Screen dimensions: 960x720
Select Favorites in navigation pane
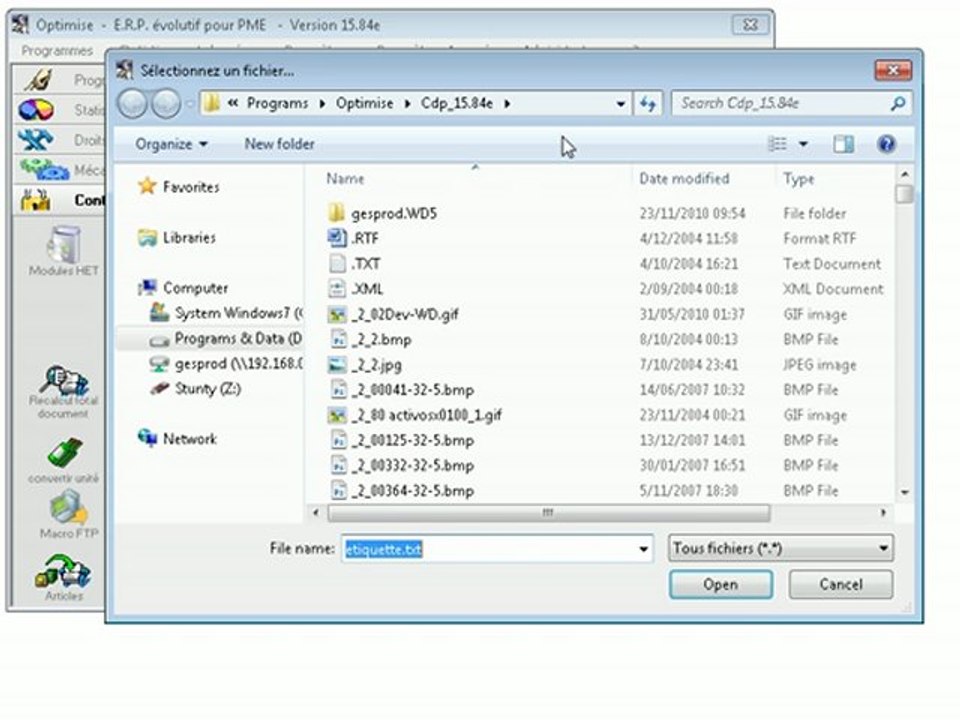tap(179, 187)
